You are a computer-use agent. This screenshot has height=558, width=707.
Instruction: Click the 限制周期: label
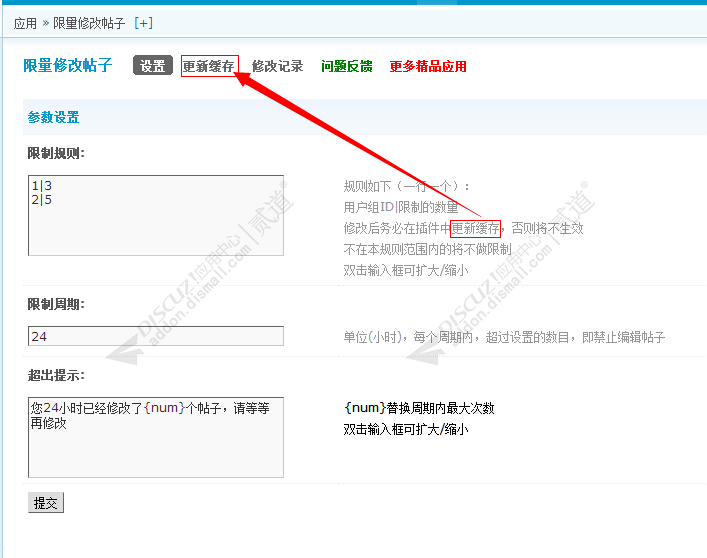click(x=56, y=304)
